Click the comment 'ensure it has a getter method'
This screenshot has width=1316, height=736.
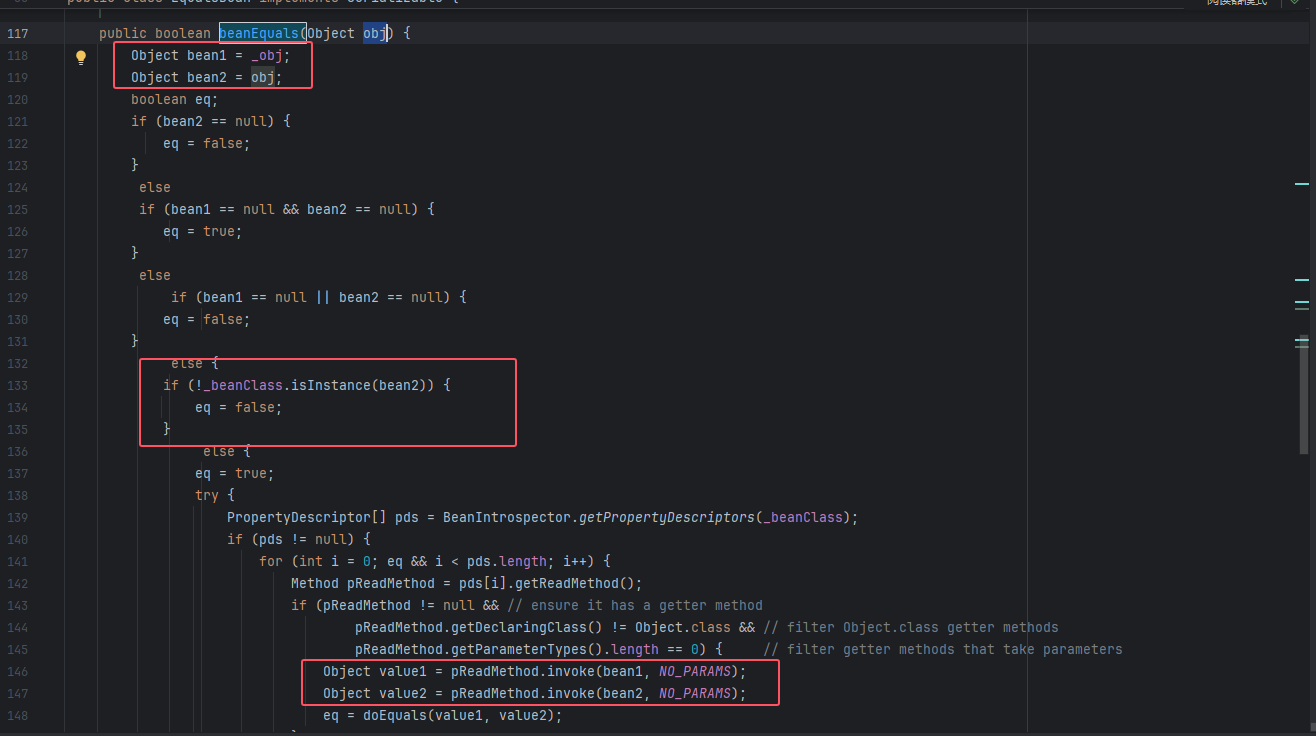(635, 605)
